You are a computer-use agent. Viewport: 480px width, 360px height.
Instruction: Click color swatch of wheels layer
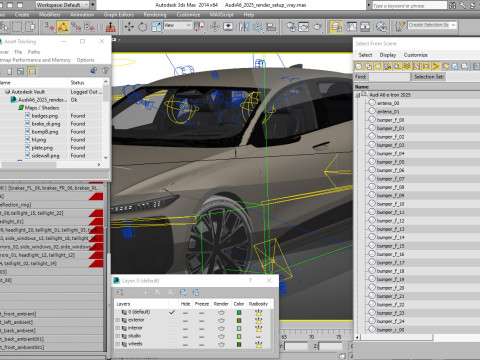(x=239, y=345)
